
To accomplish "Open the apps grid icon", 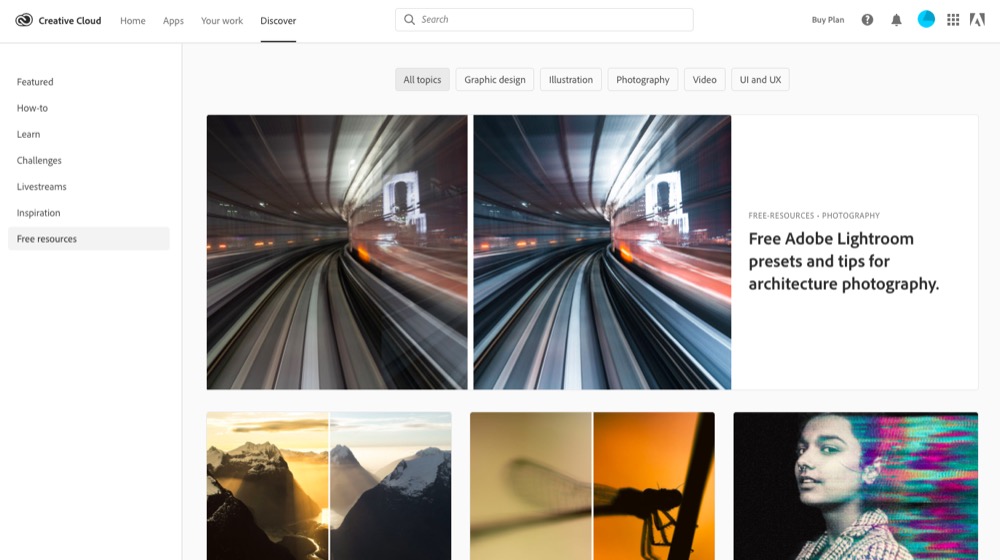I will 953,20.
